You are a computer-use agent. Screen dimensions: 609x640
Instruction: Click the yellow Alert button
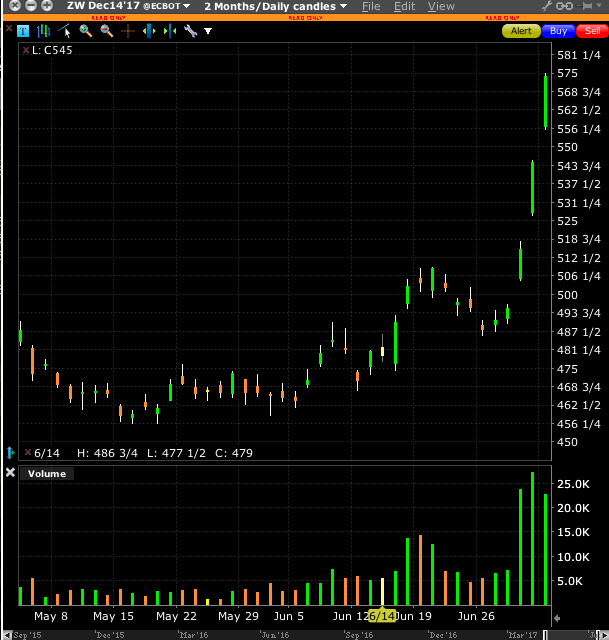pyautogui.click(x=521, y=31)
